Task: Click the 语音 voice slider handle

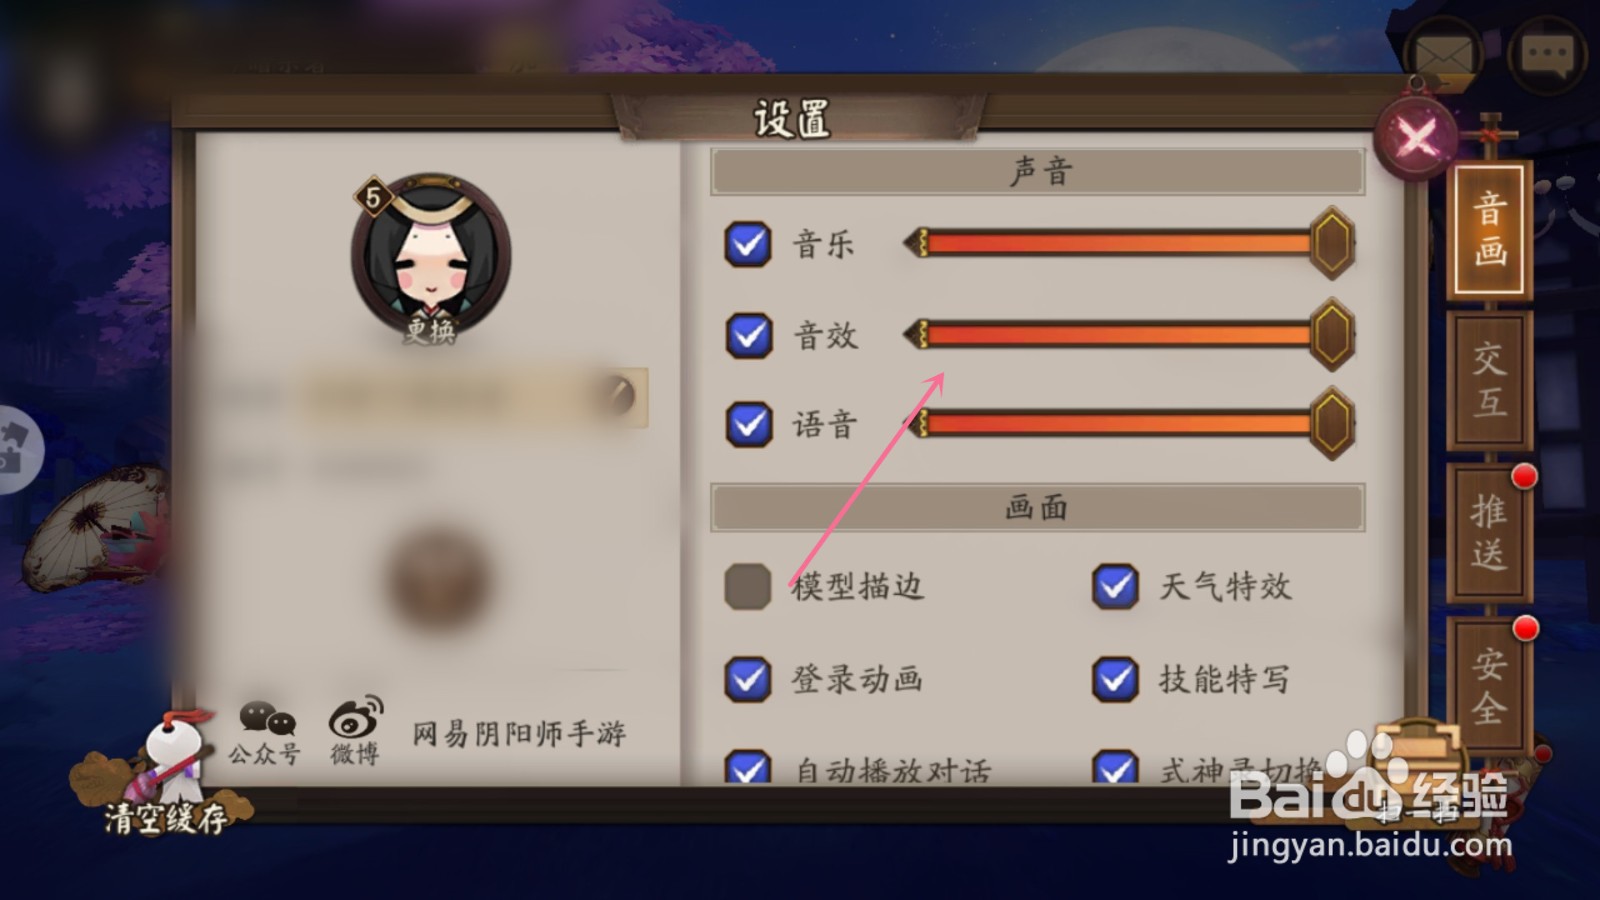Action: 1332,424
